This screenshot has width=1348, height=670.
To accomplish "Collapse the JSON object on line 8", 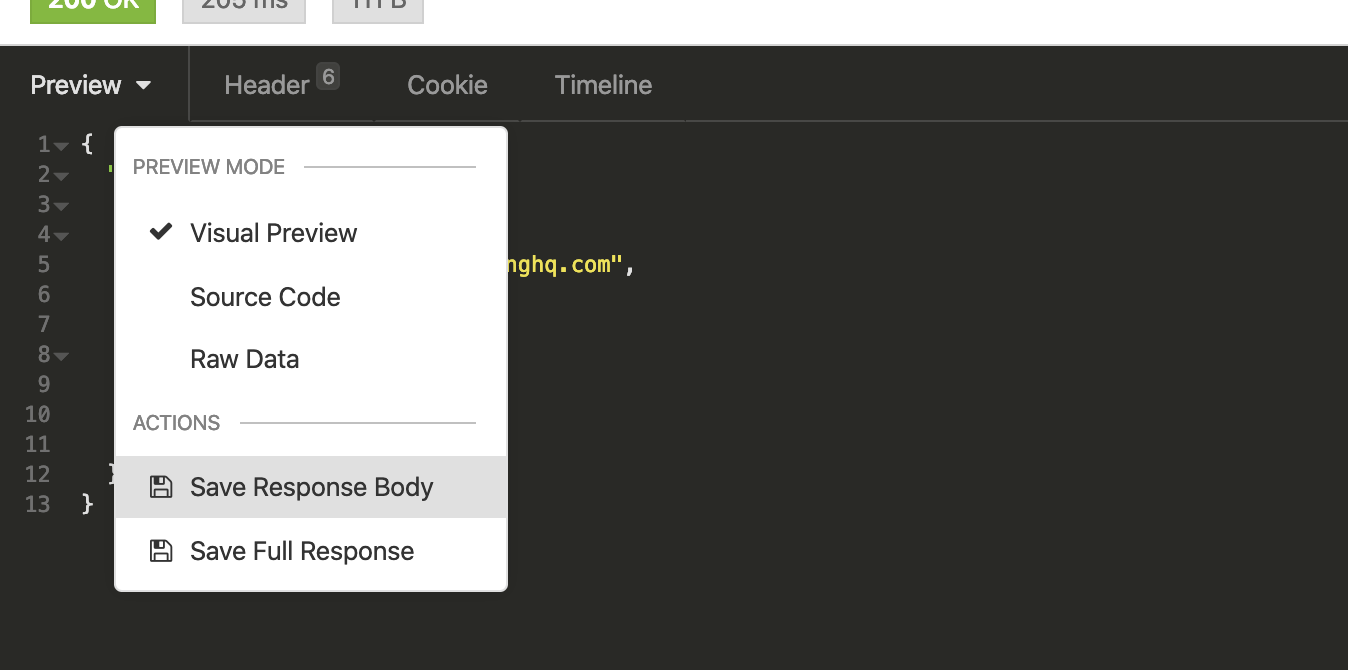I will click(x=60, y=355).
